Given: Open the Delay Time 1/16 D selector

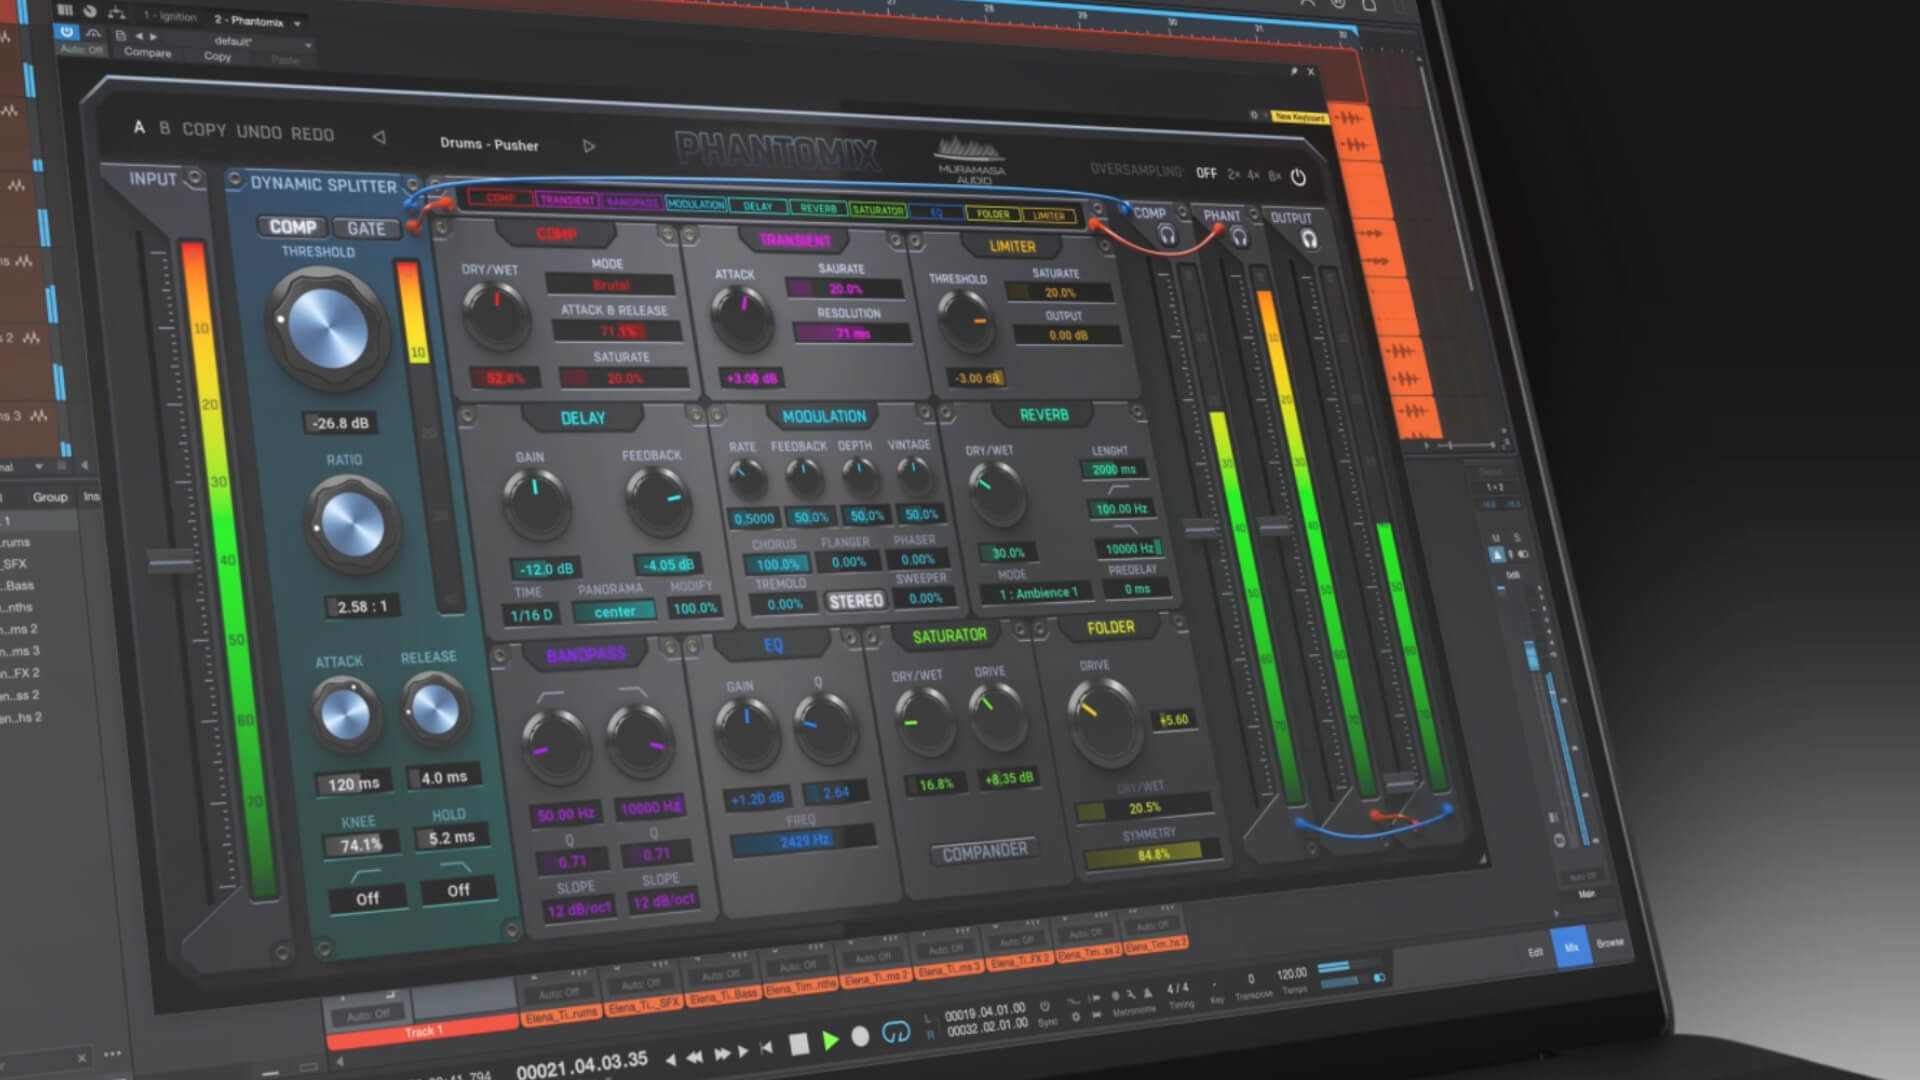Looking at the screenshot, I should 531,615.
